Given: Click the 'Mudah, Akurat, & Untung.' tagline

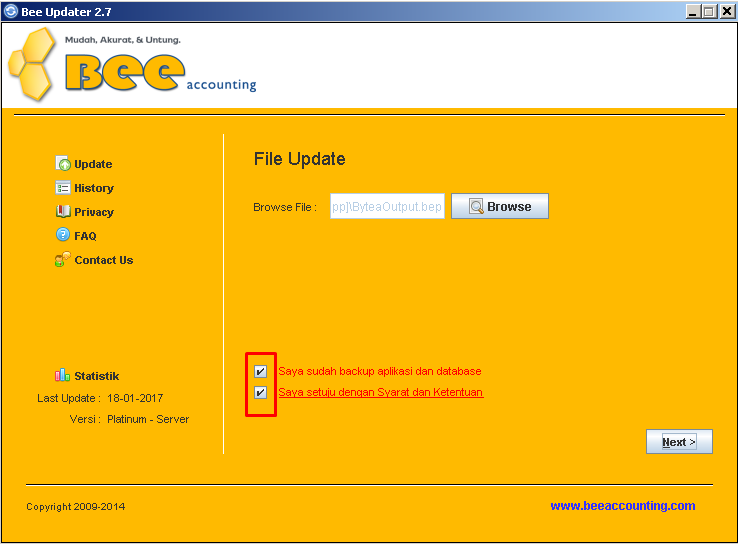Looking at the screenshot, I should coord(123,40).
